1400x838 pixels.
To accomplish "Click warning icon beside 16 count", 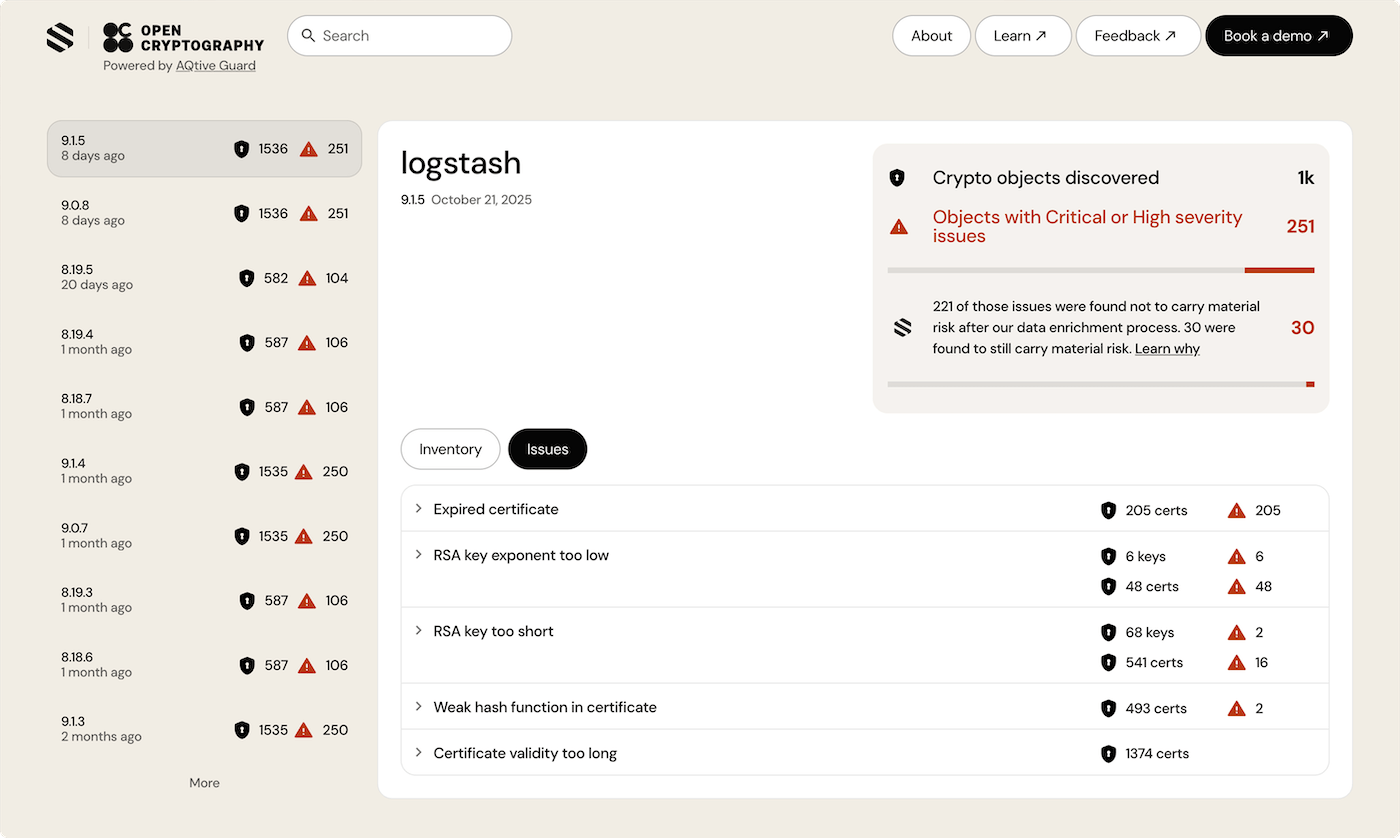I will [x=1237, y=662].
